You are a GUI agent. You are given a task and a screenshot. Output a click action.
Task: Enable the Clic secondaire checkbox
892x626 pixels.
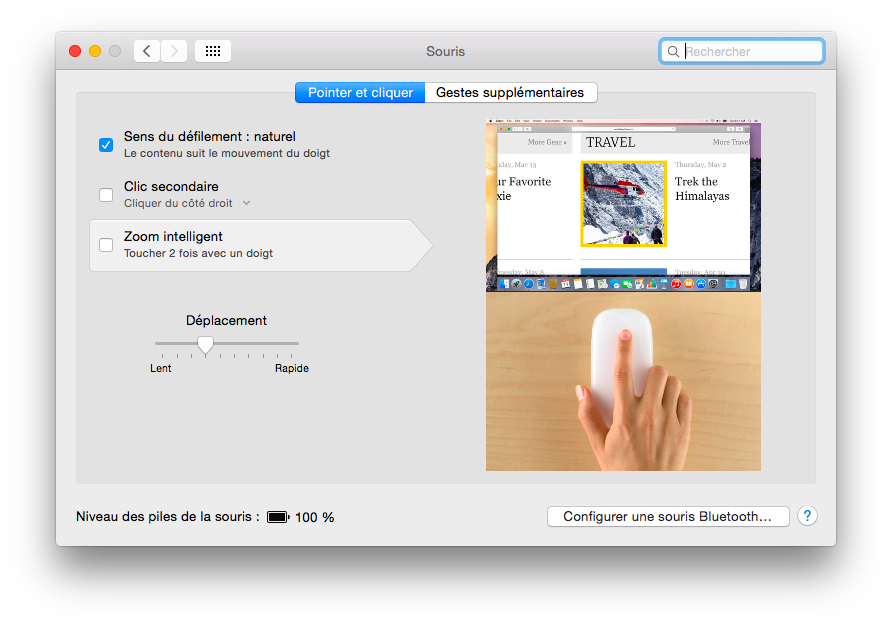click(106, 195)
